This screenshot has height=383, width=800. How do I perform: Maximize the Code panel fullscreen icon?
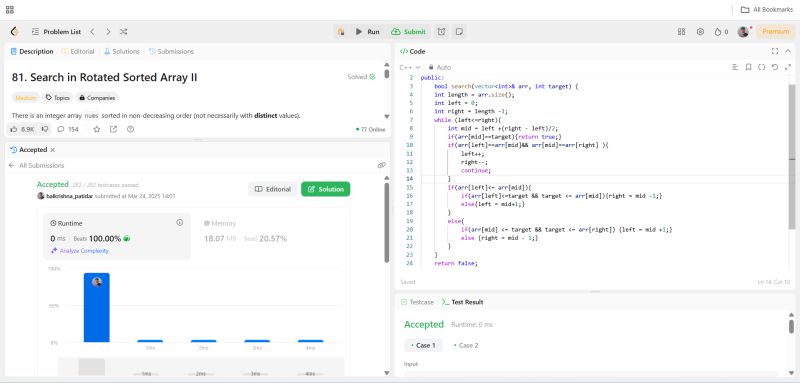point(775,51)
